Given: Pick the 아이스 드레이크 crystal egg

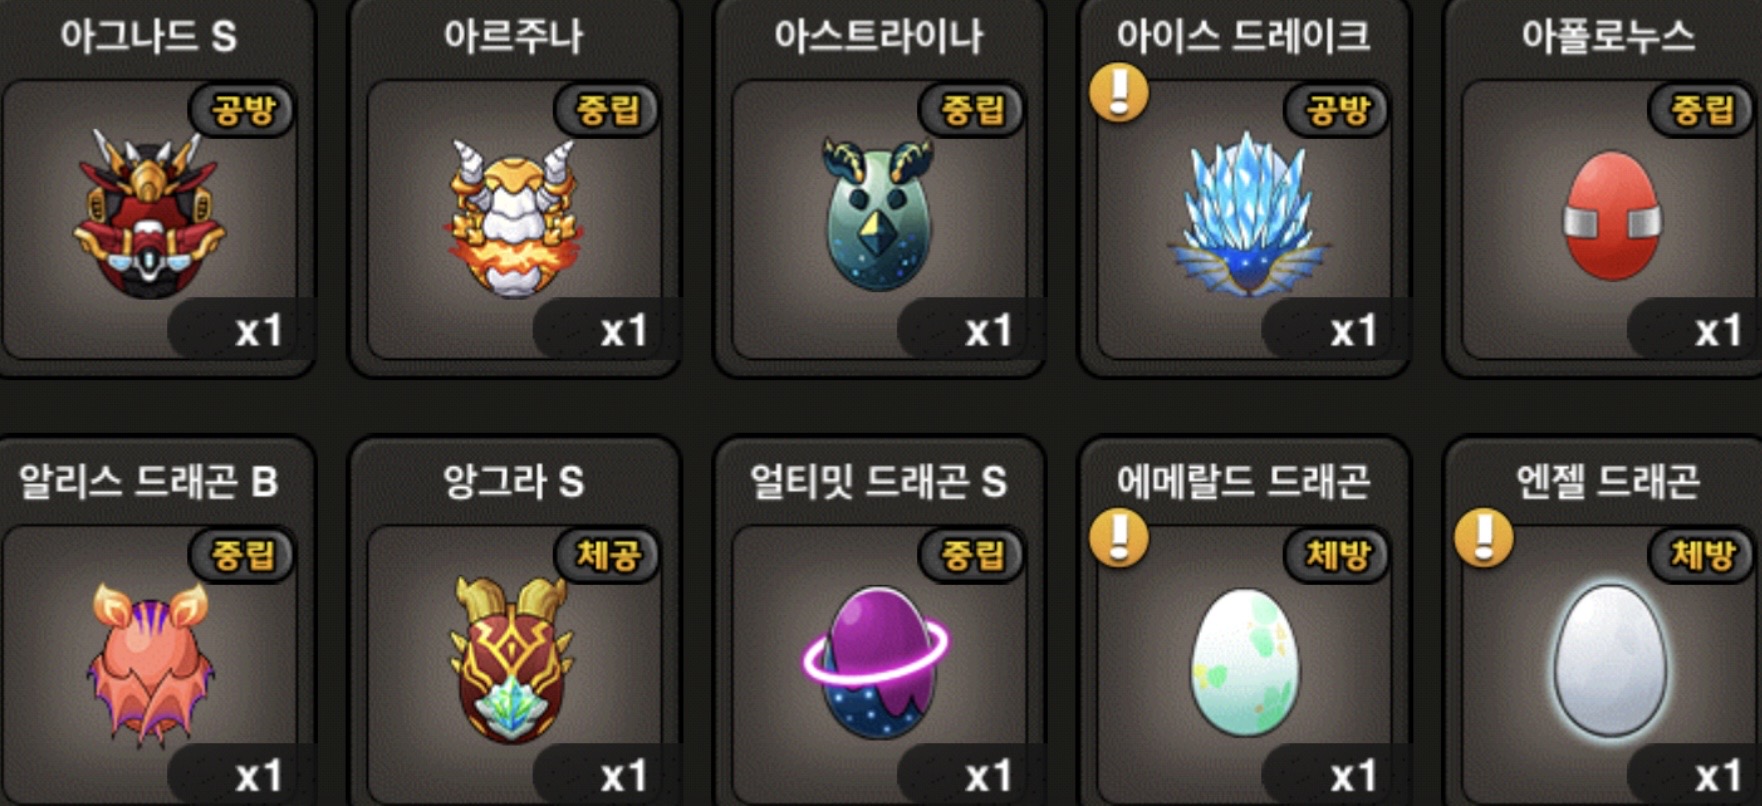Looking at the screenshot, I should 1246,214.
